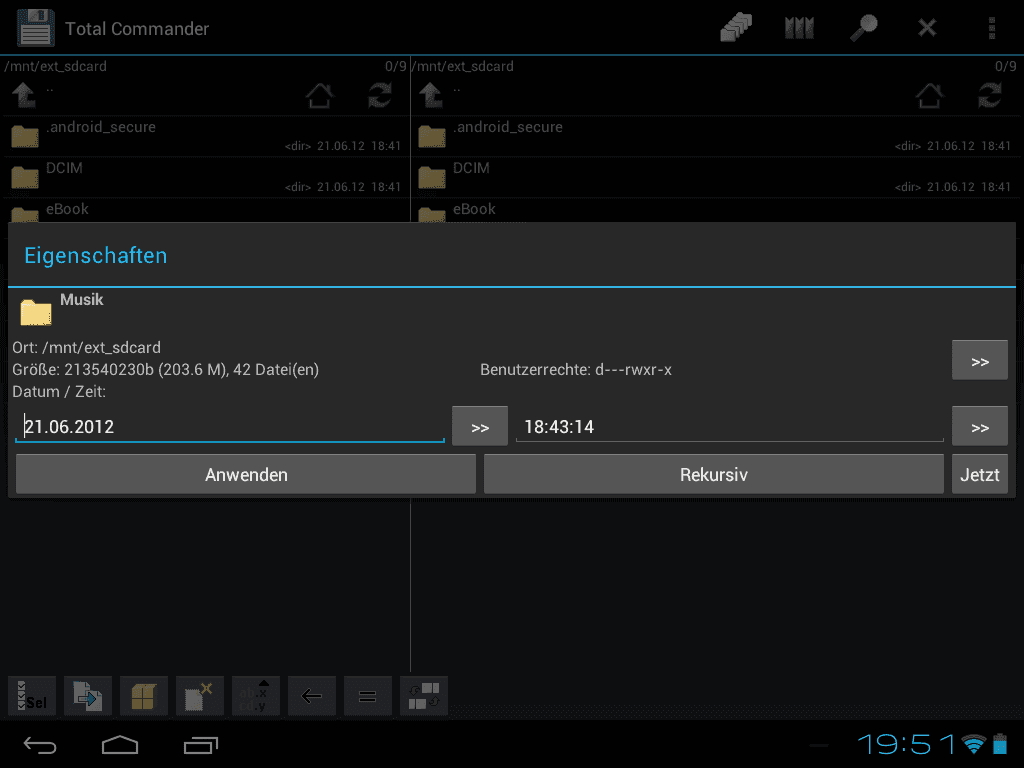Click the Anwenden button

[x=246, y=474]
